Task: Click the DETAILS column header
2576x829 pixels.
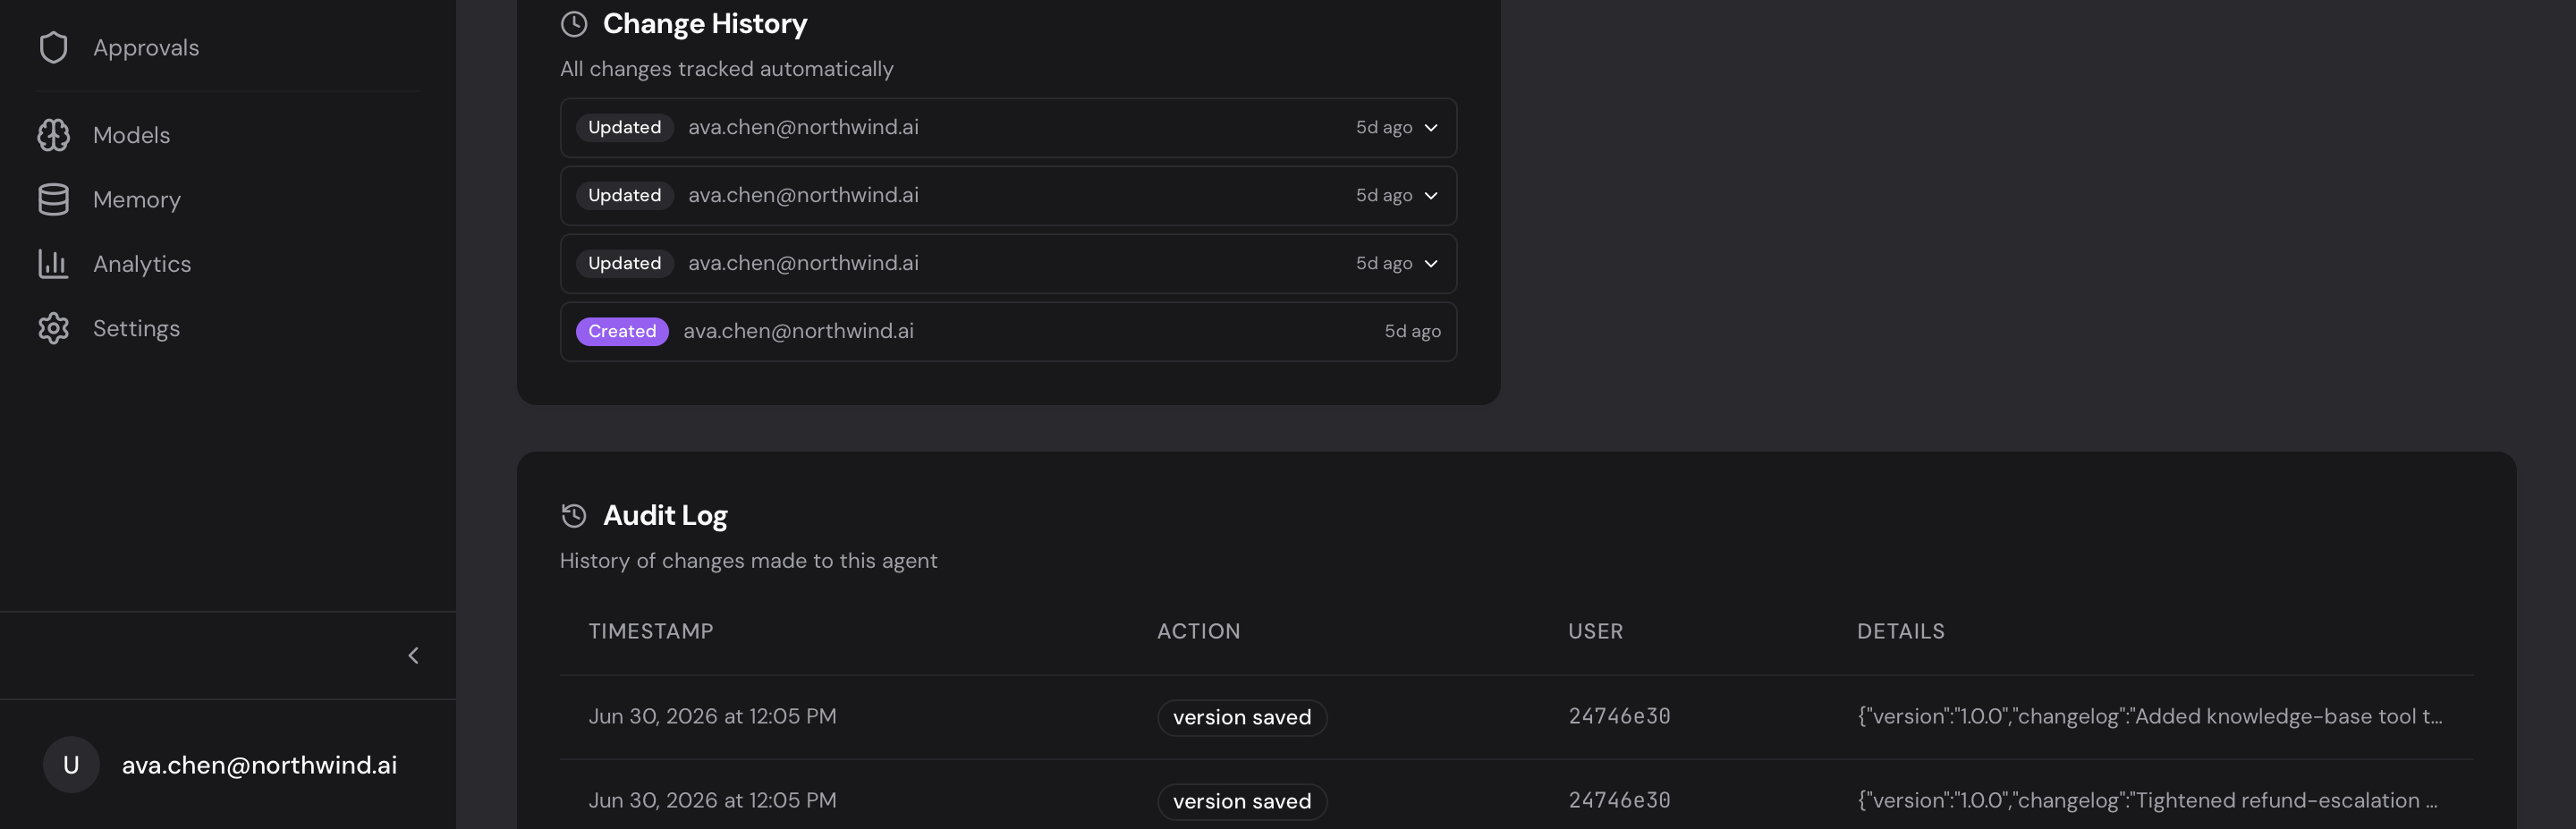Action: 1901,631
